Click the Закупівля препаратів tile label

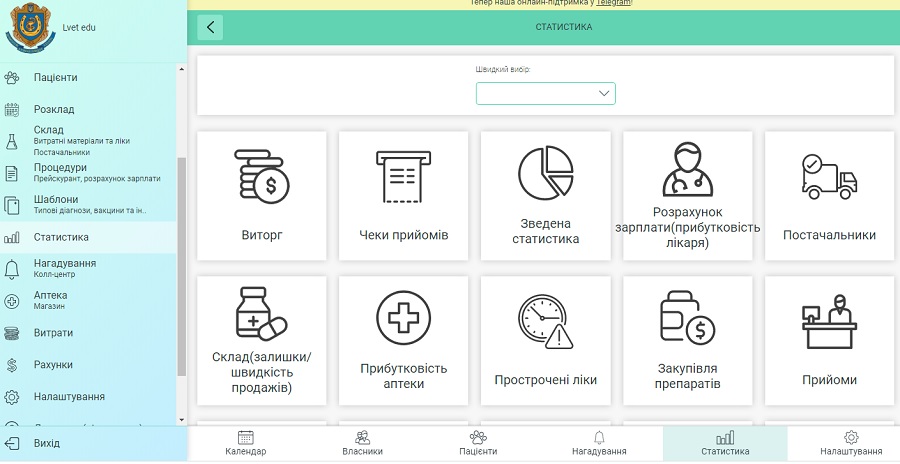[x=688, y=376]
